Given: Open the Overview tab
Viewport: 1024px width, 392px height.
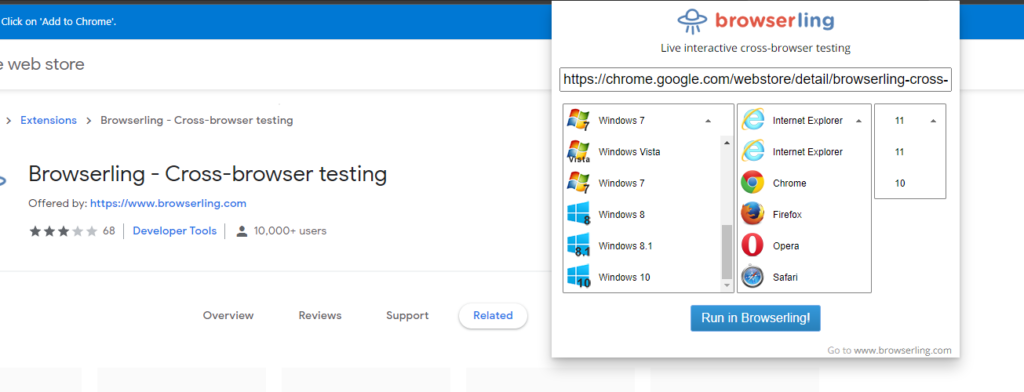Looking at the screenshot, I should click(228, 316).
